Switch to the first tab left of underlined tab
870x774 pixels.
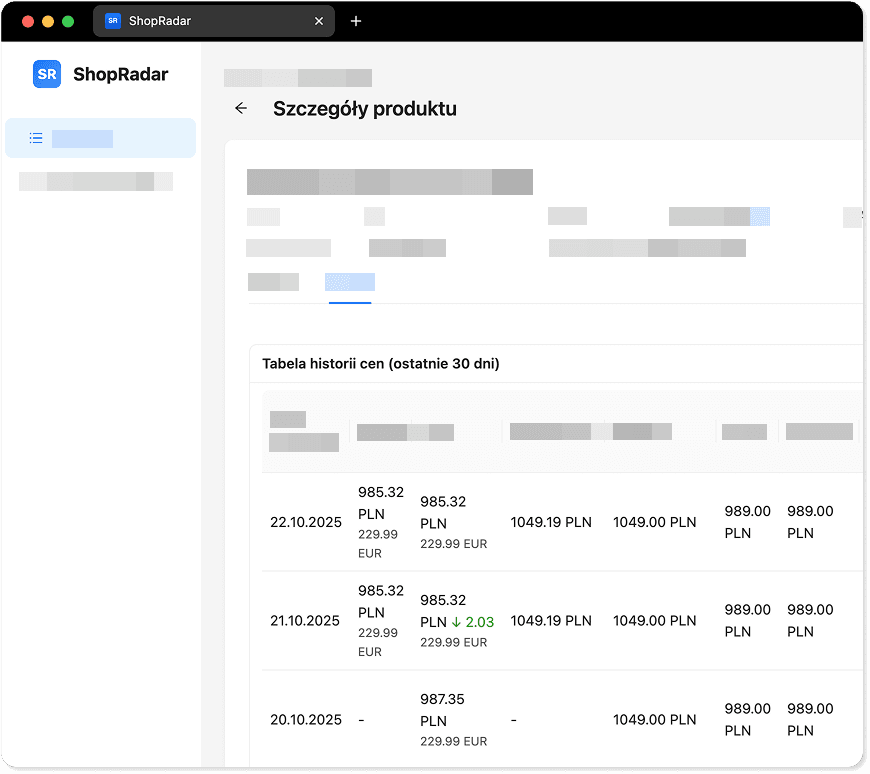point(273,282)
